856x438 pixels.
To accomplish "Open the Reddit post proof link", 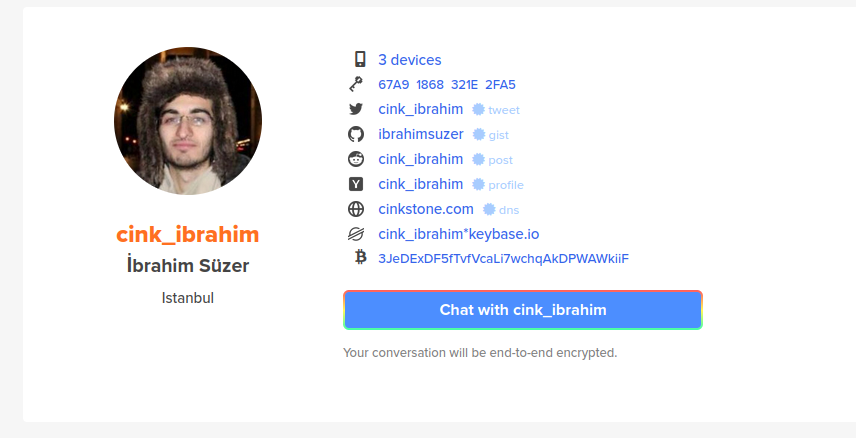I will coord(493,159).
